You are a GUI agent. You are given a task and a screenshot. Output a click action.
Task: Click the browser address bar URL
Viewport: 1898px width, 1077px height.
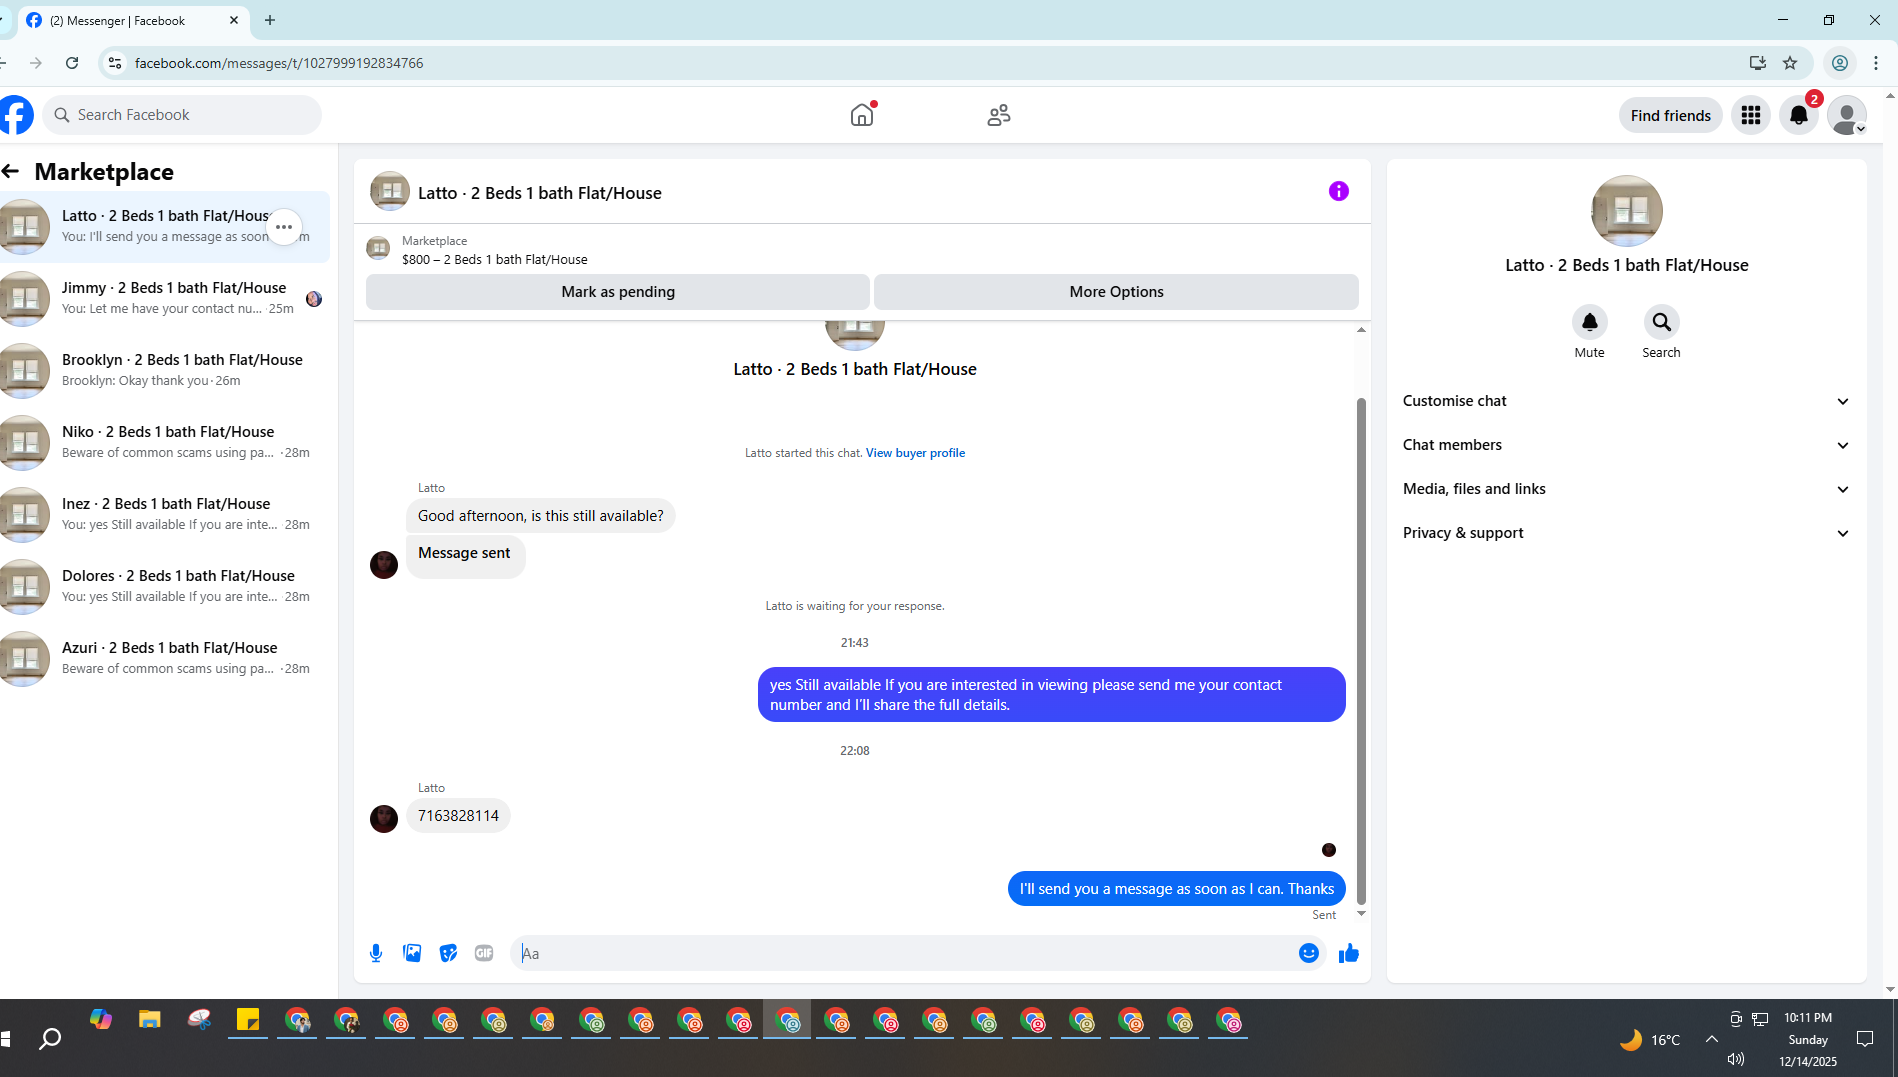(x=279, y=63)
